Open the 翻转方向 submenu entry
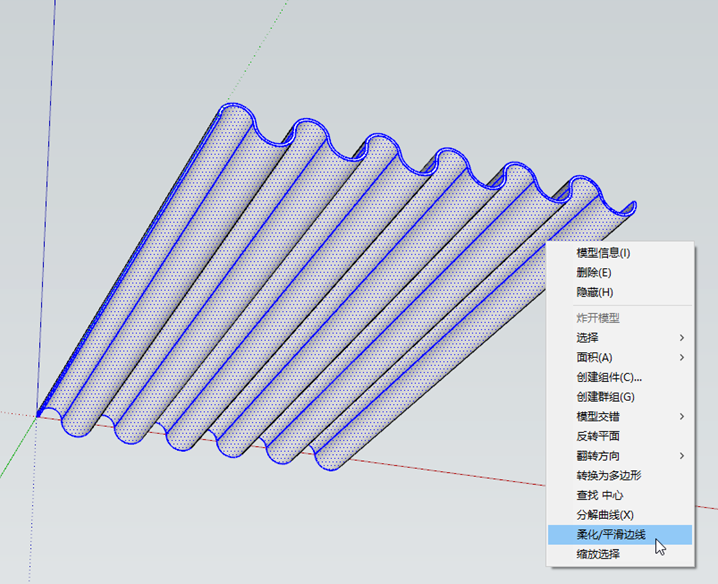718x584 pixels. [x=620, y=456]
